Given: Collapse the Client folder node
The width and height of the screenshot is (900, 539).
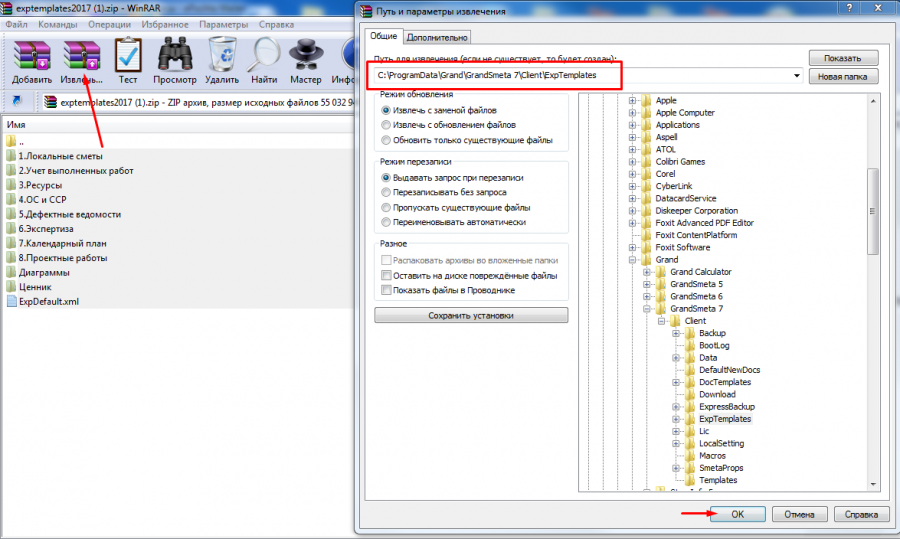Looking at the screenshot, I should 661,321.
